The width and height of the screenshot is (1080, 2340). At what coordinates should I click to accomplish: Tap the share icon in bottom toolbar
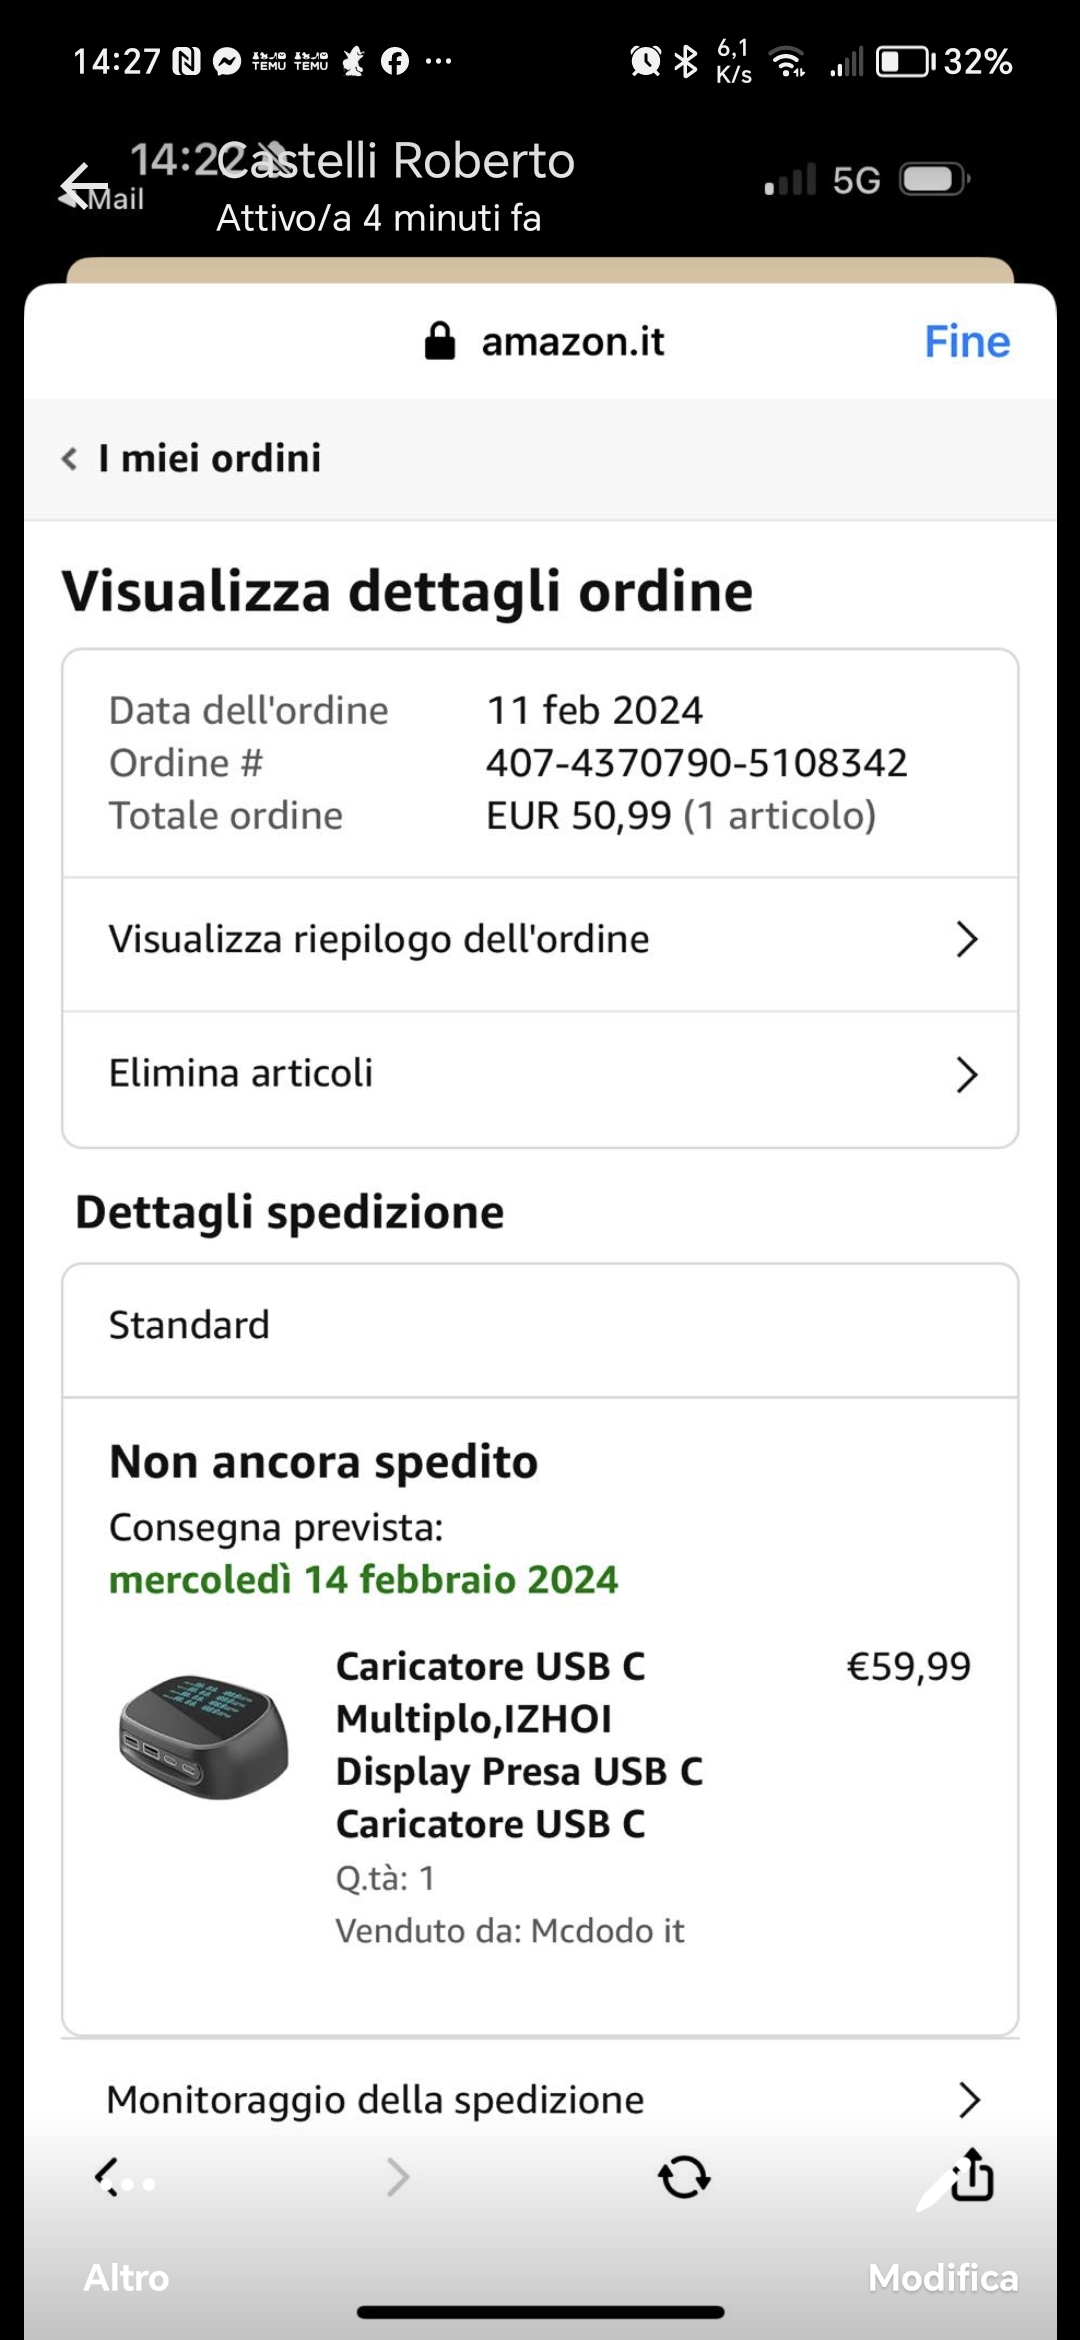972,2175
